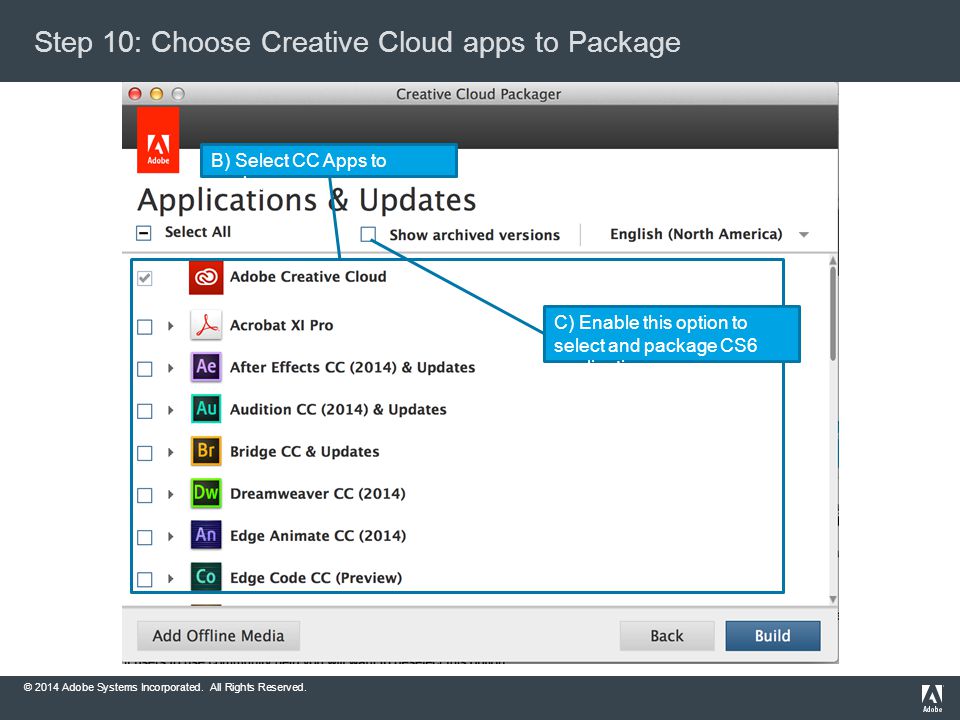This screenshot has width=960, height=720.
Task: Click the blue Build button
Action: click(773, 636)
